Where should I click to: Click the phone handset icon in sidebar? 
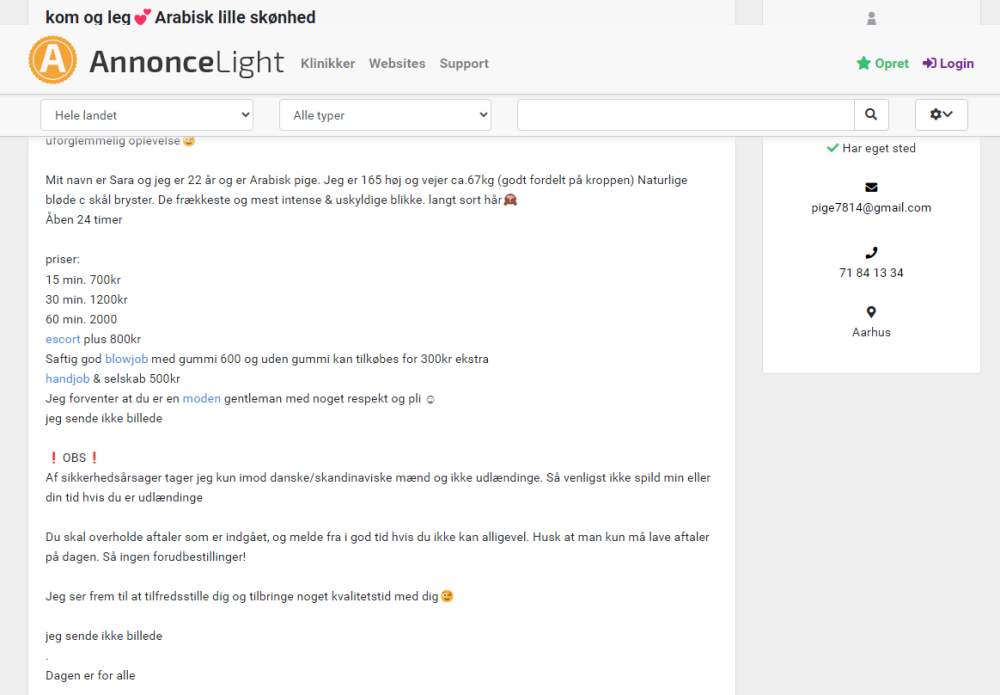point(871,253)
